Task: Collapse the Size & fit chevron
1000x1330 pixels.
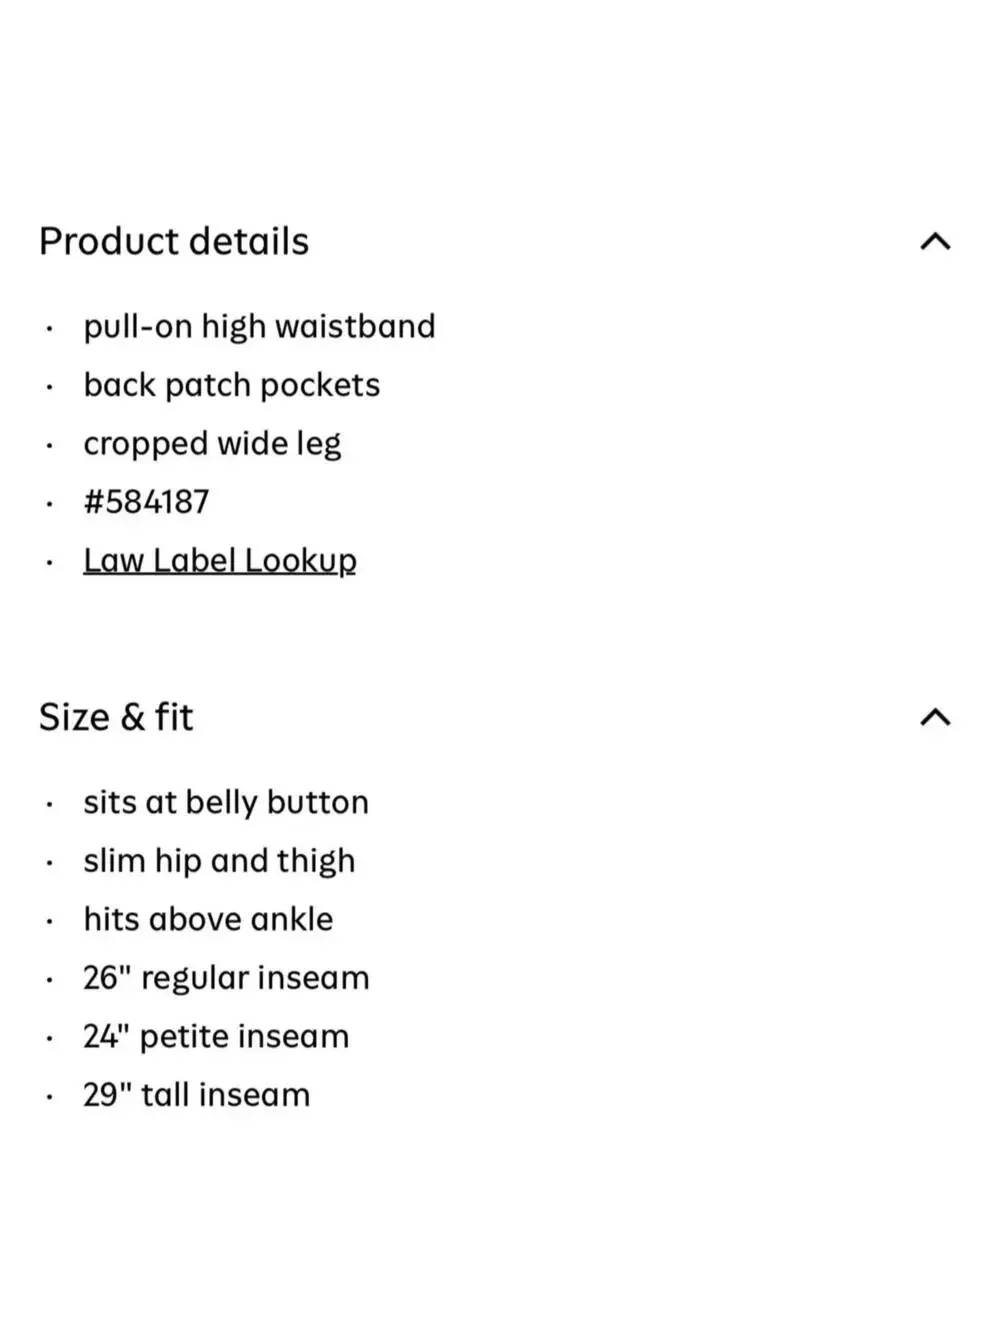Action: tap(935, 717)
